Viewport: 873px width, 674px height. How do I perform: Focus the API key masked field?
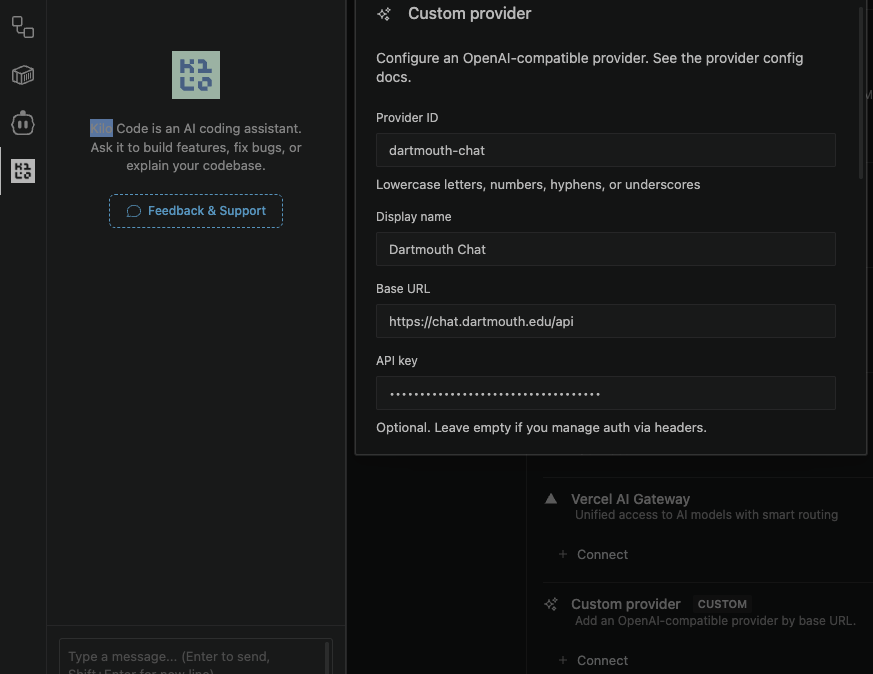coord(606,393)
